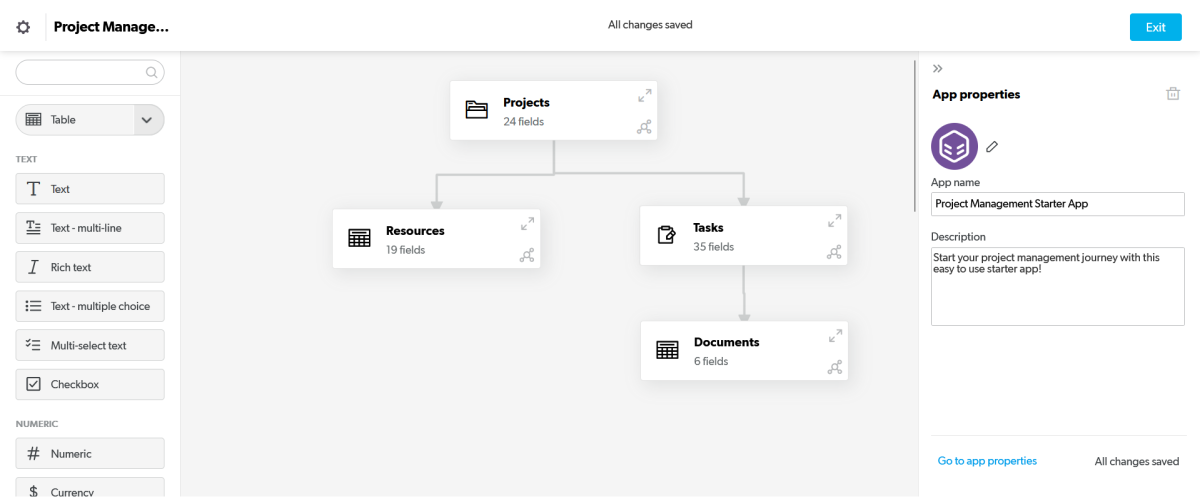Click the field search box
This screenshot has width=1200, height=499.
click(x=83, y=72)
